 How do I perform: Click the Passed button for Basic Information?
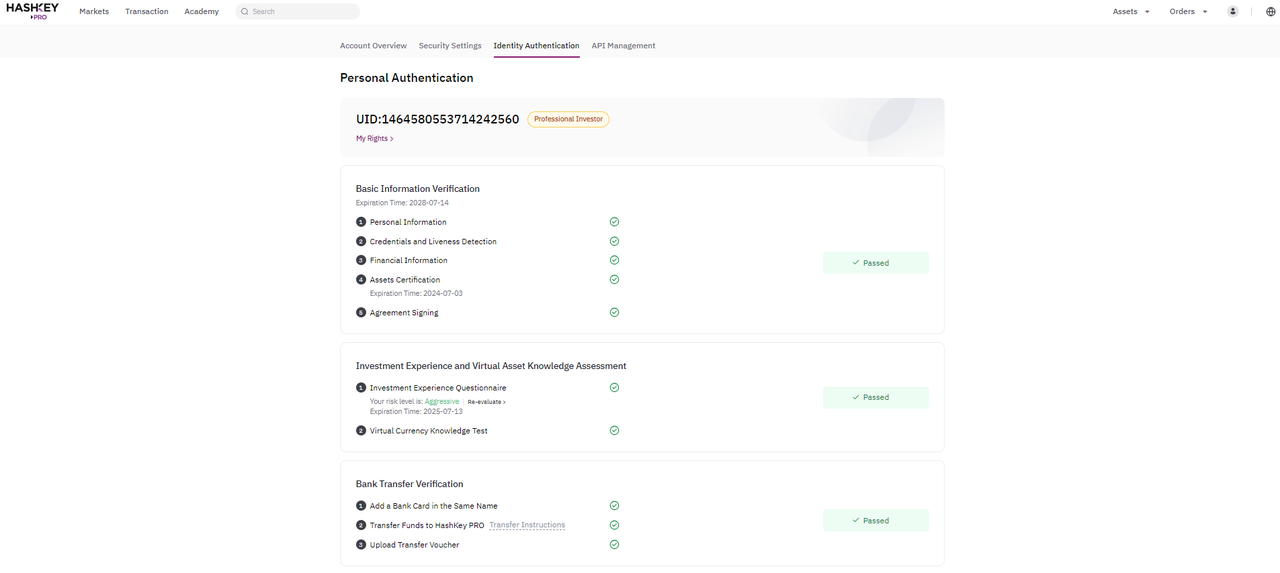[876, 263]
